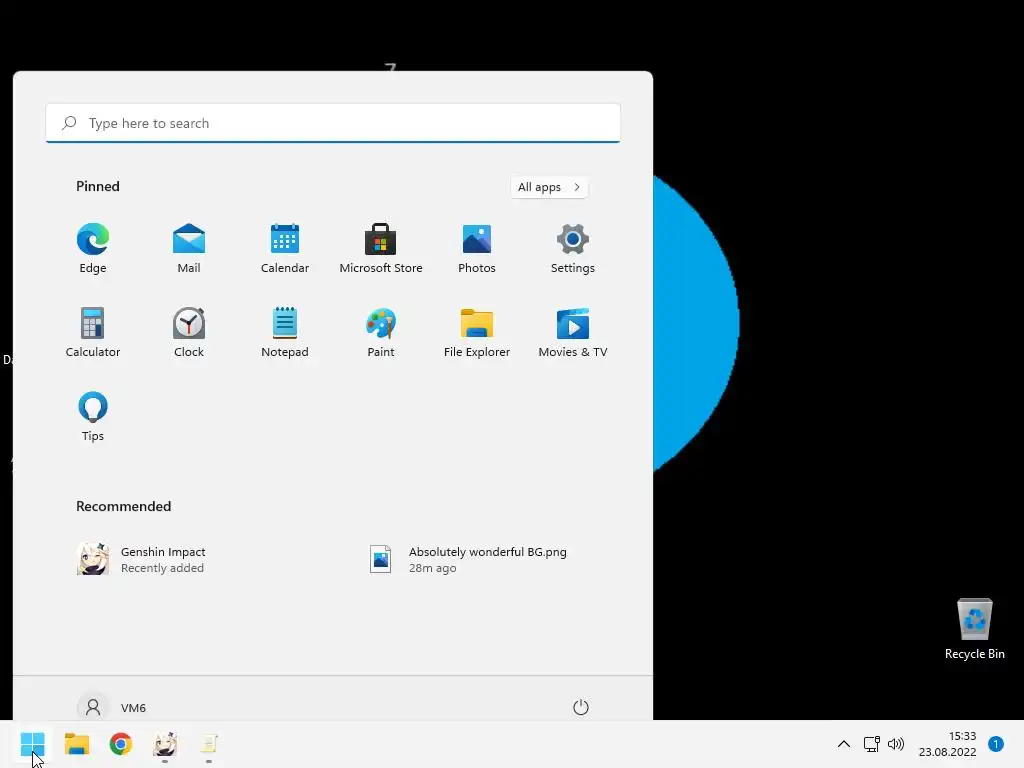Image resolution: width=1024 pixels, height=768 pixels.
Task: Open notification center badge
Action: pos(996,744)
